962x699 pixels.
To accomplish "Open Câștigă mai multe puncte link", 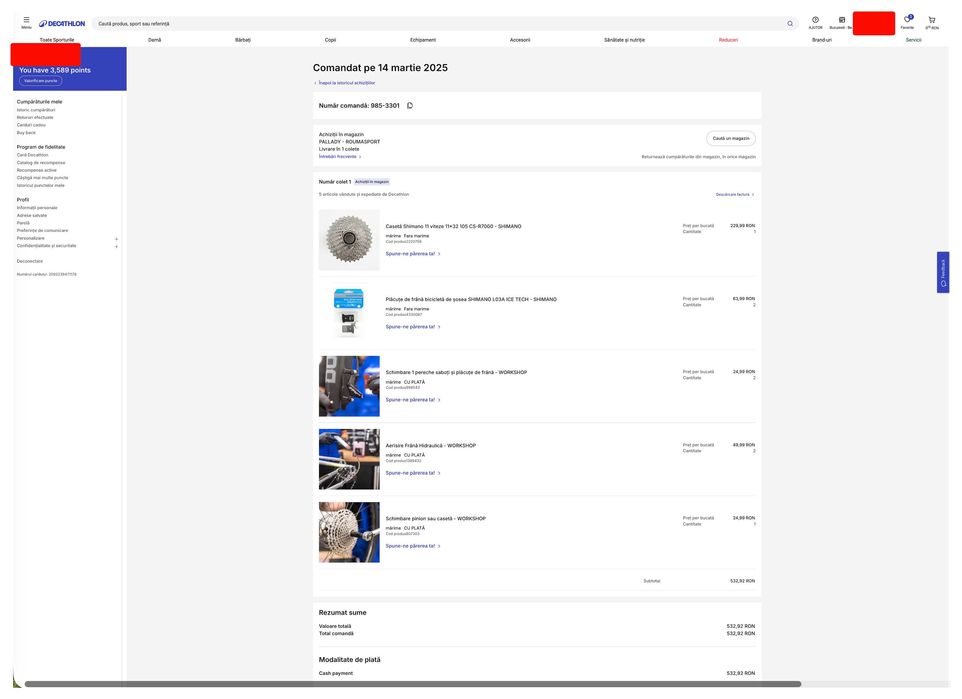I will click(42, 178).
